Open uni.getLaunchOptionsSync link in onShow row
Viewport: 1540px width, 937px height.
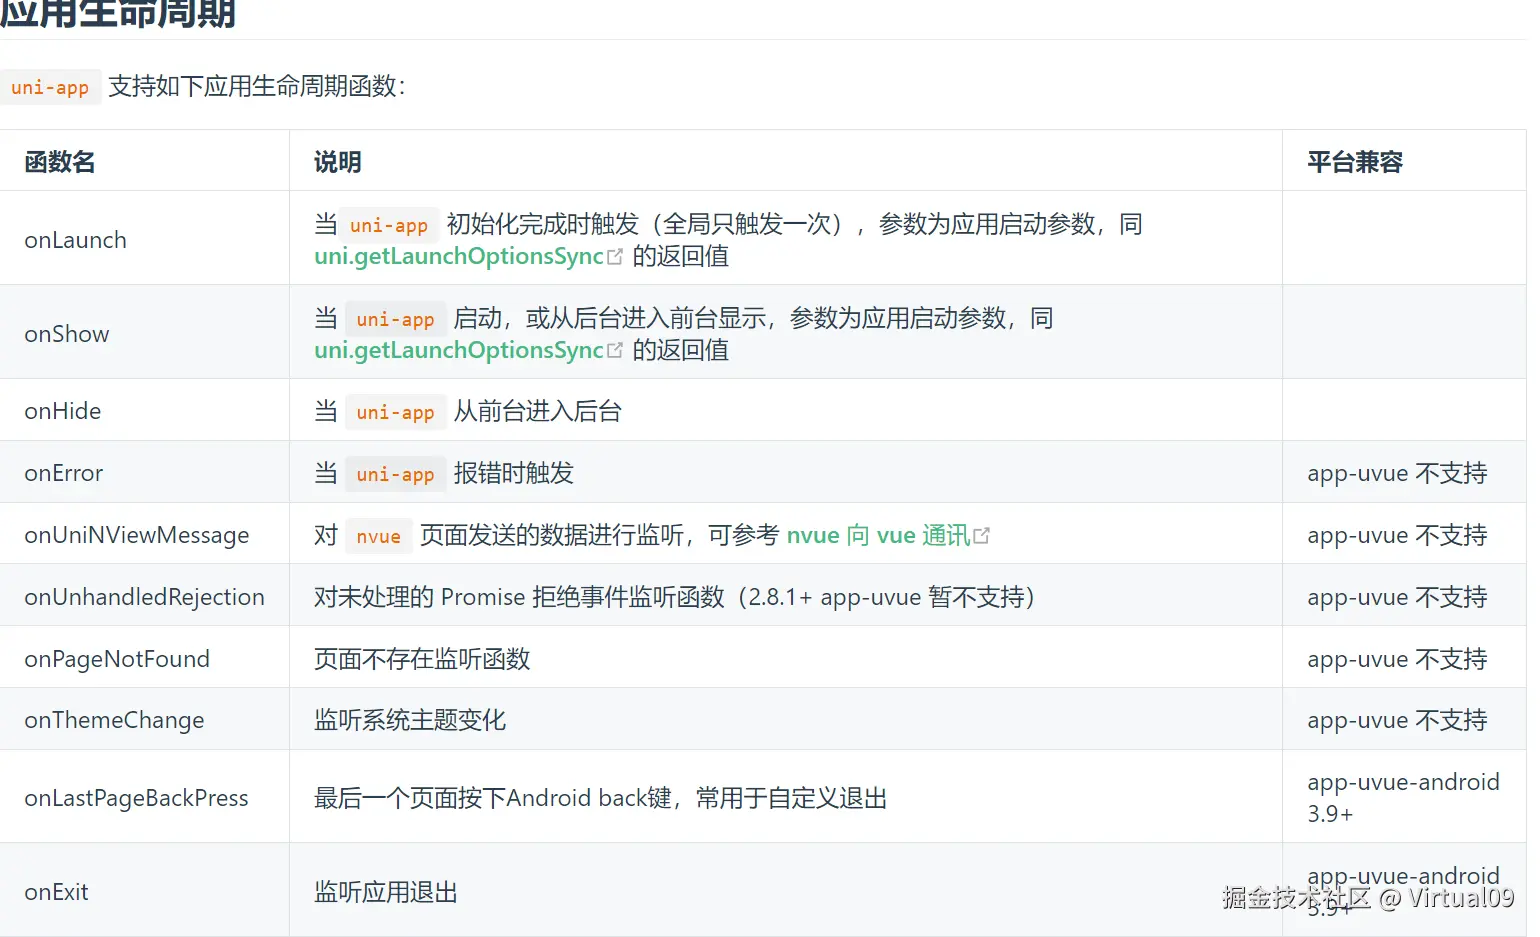459,350
